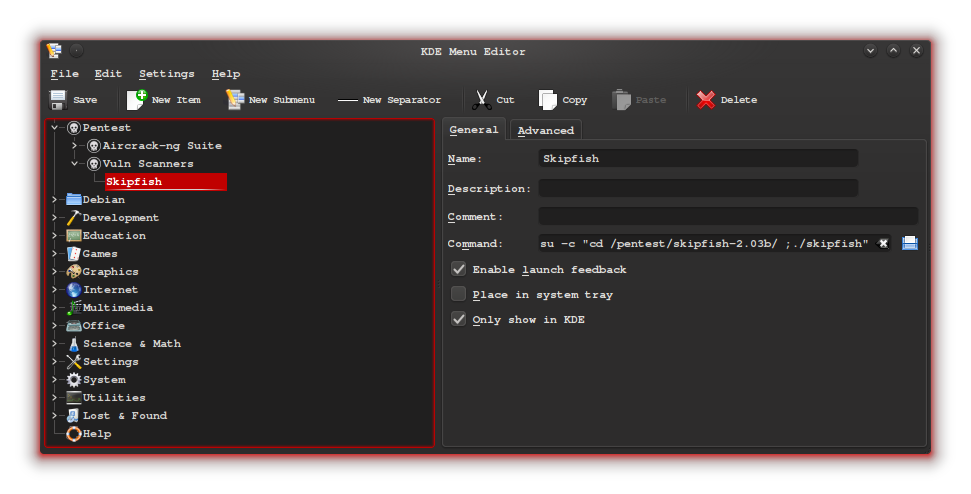Screen dimensions: 971x494
Task: Click the Save toolbar icon
Action: (x=58, y=100)
